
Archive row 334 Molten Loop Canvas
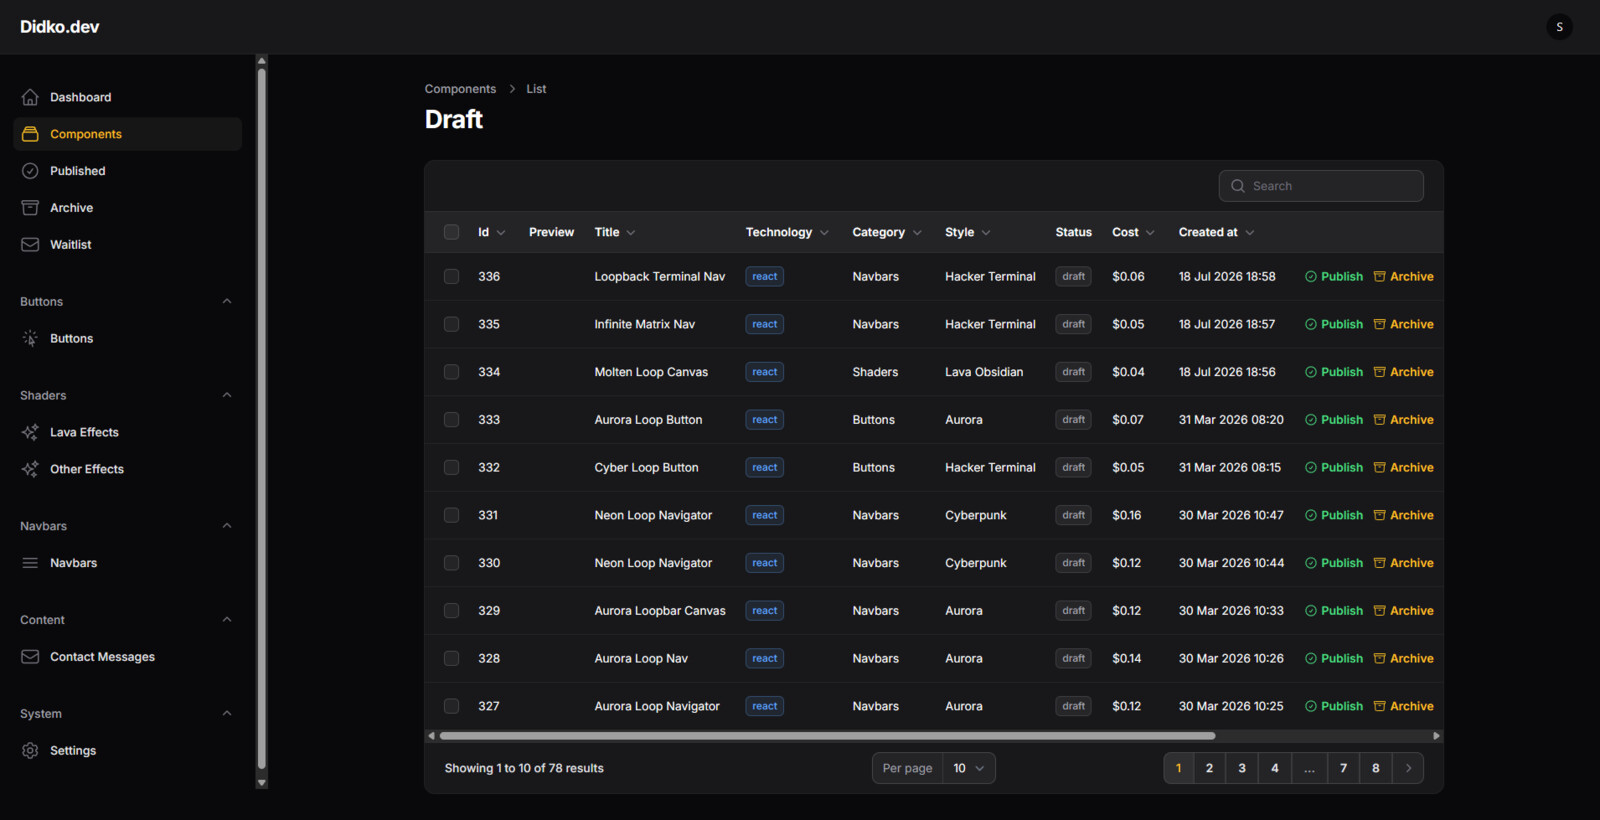coord(1403,372)
